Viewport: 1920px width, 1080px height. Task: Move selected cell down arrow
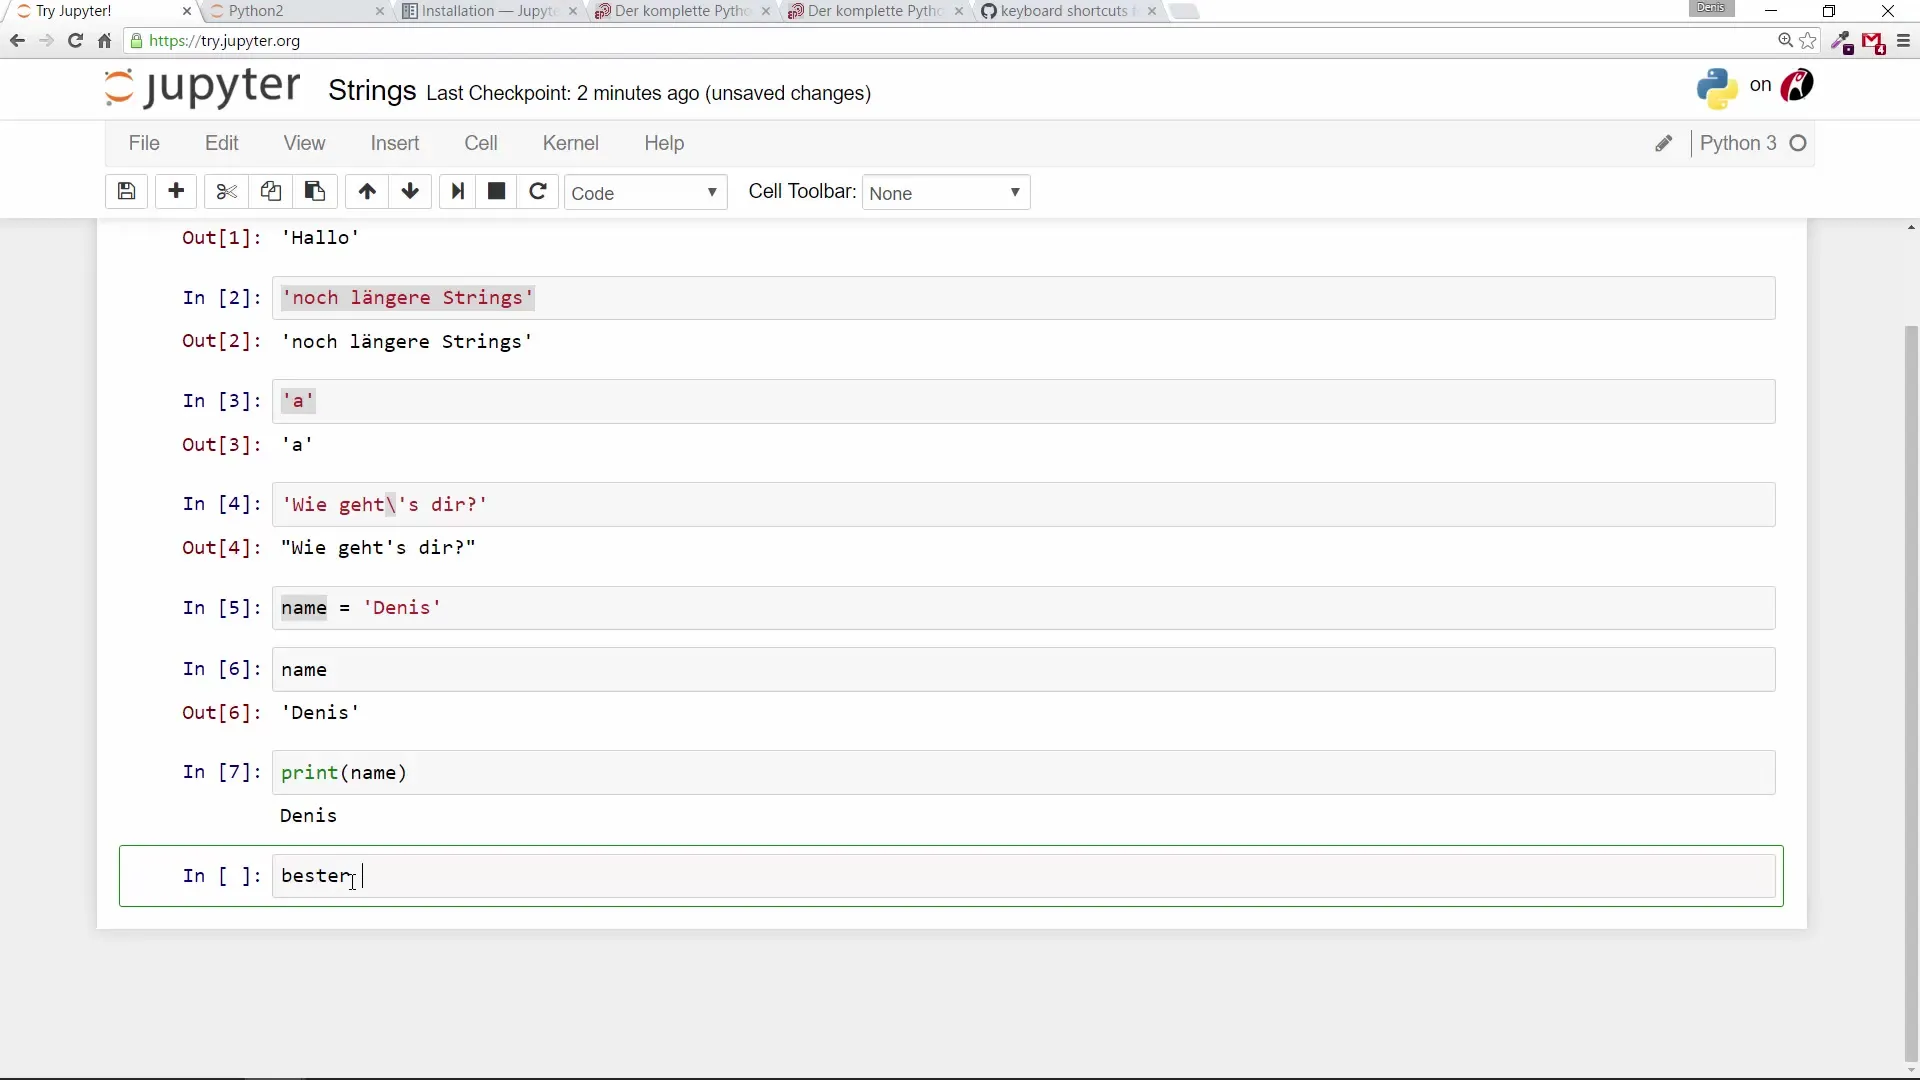tap(410, 191)
